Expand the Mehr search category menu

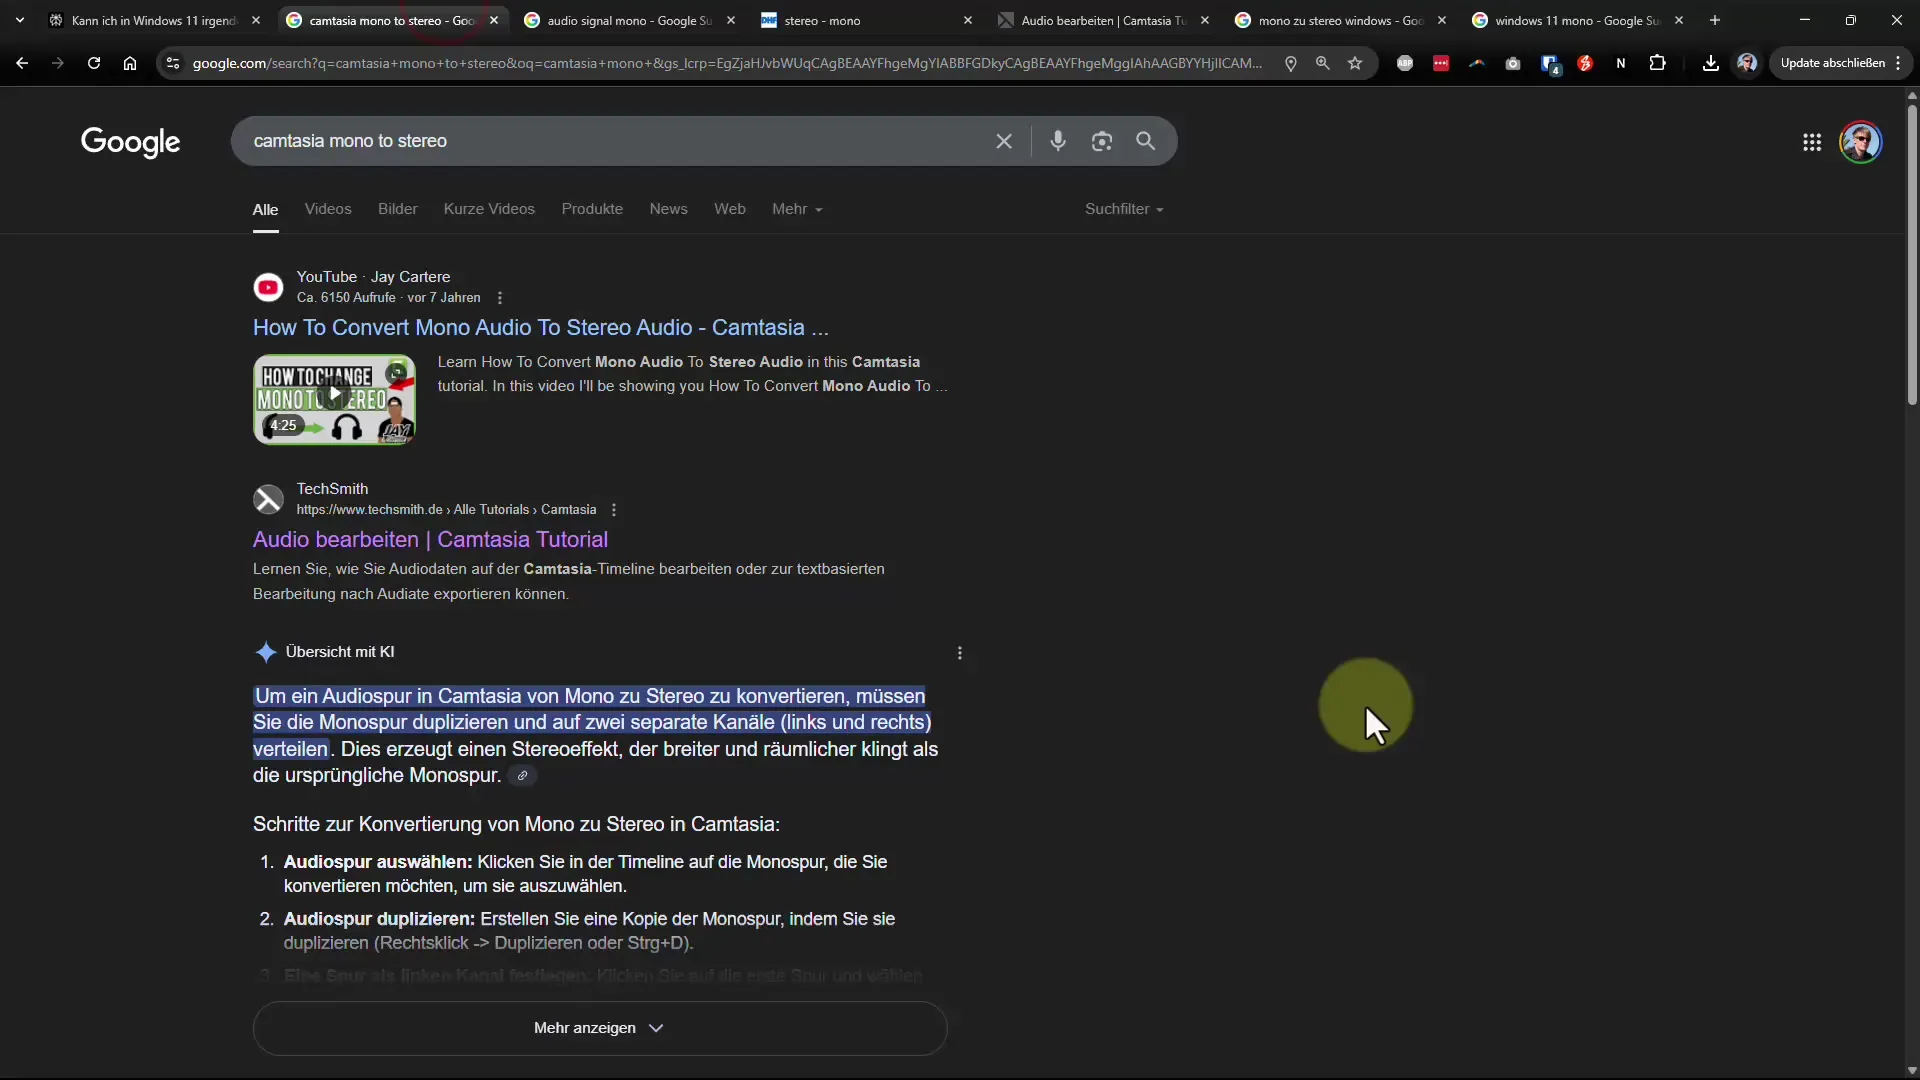click(797, 209)
